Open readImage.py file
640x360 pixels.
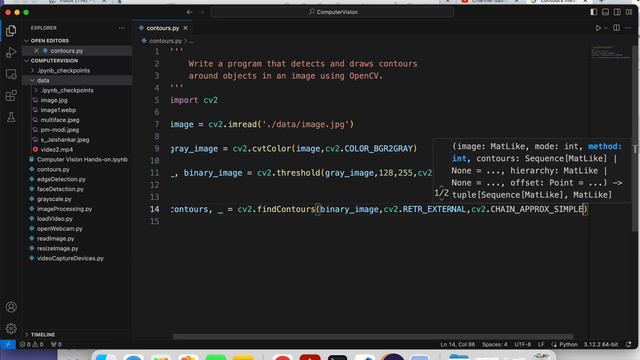(56, 238)
